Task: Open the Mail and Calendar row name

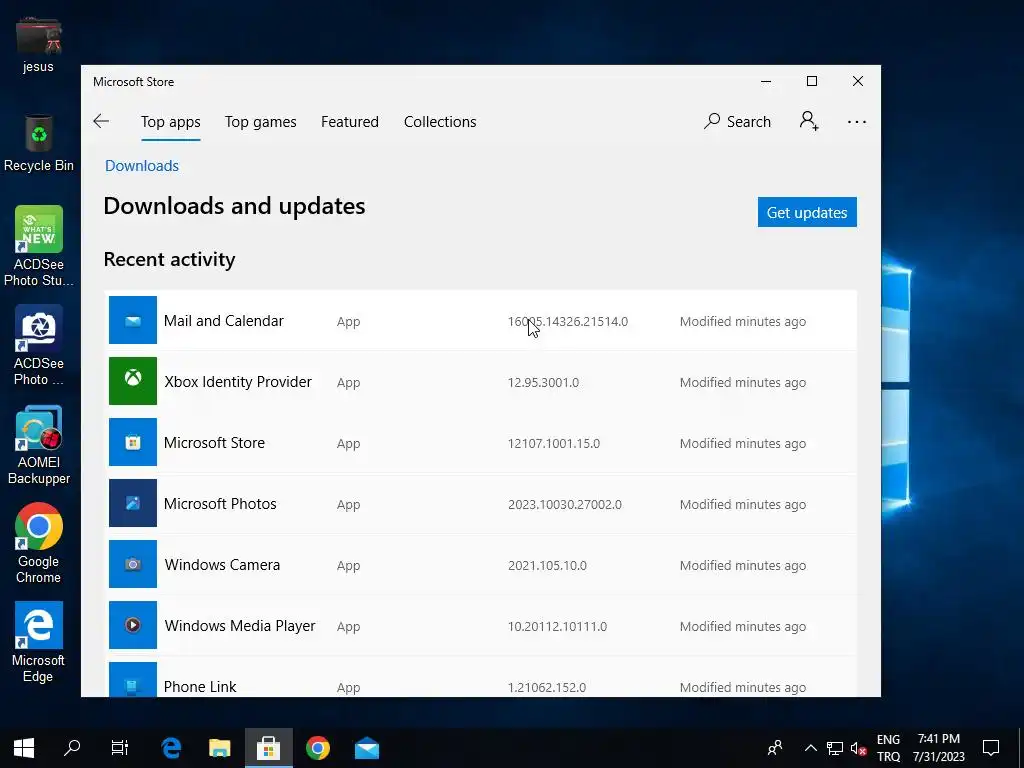Action: pyautogui.click(x=223, y=321)
